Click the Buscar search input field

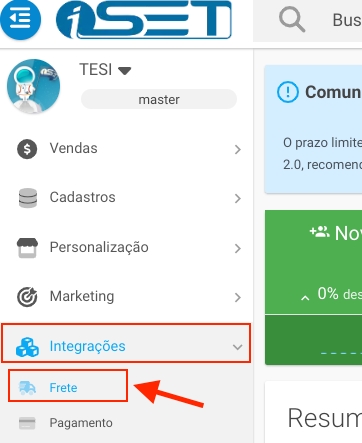347,20
